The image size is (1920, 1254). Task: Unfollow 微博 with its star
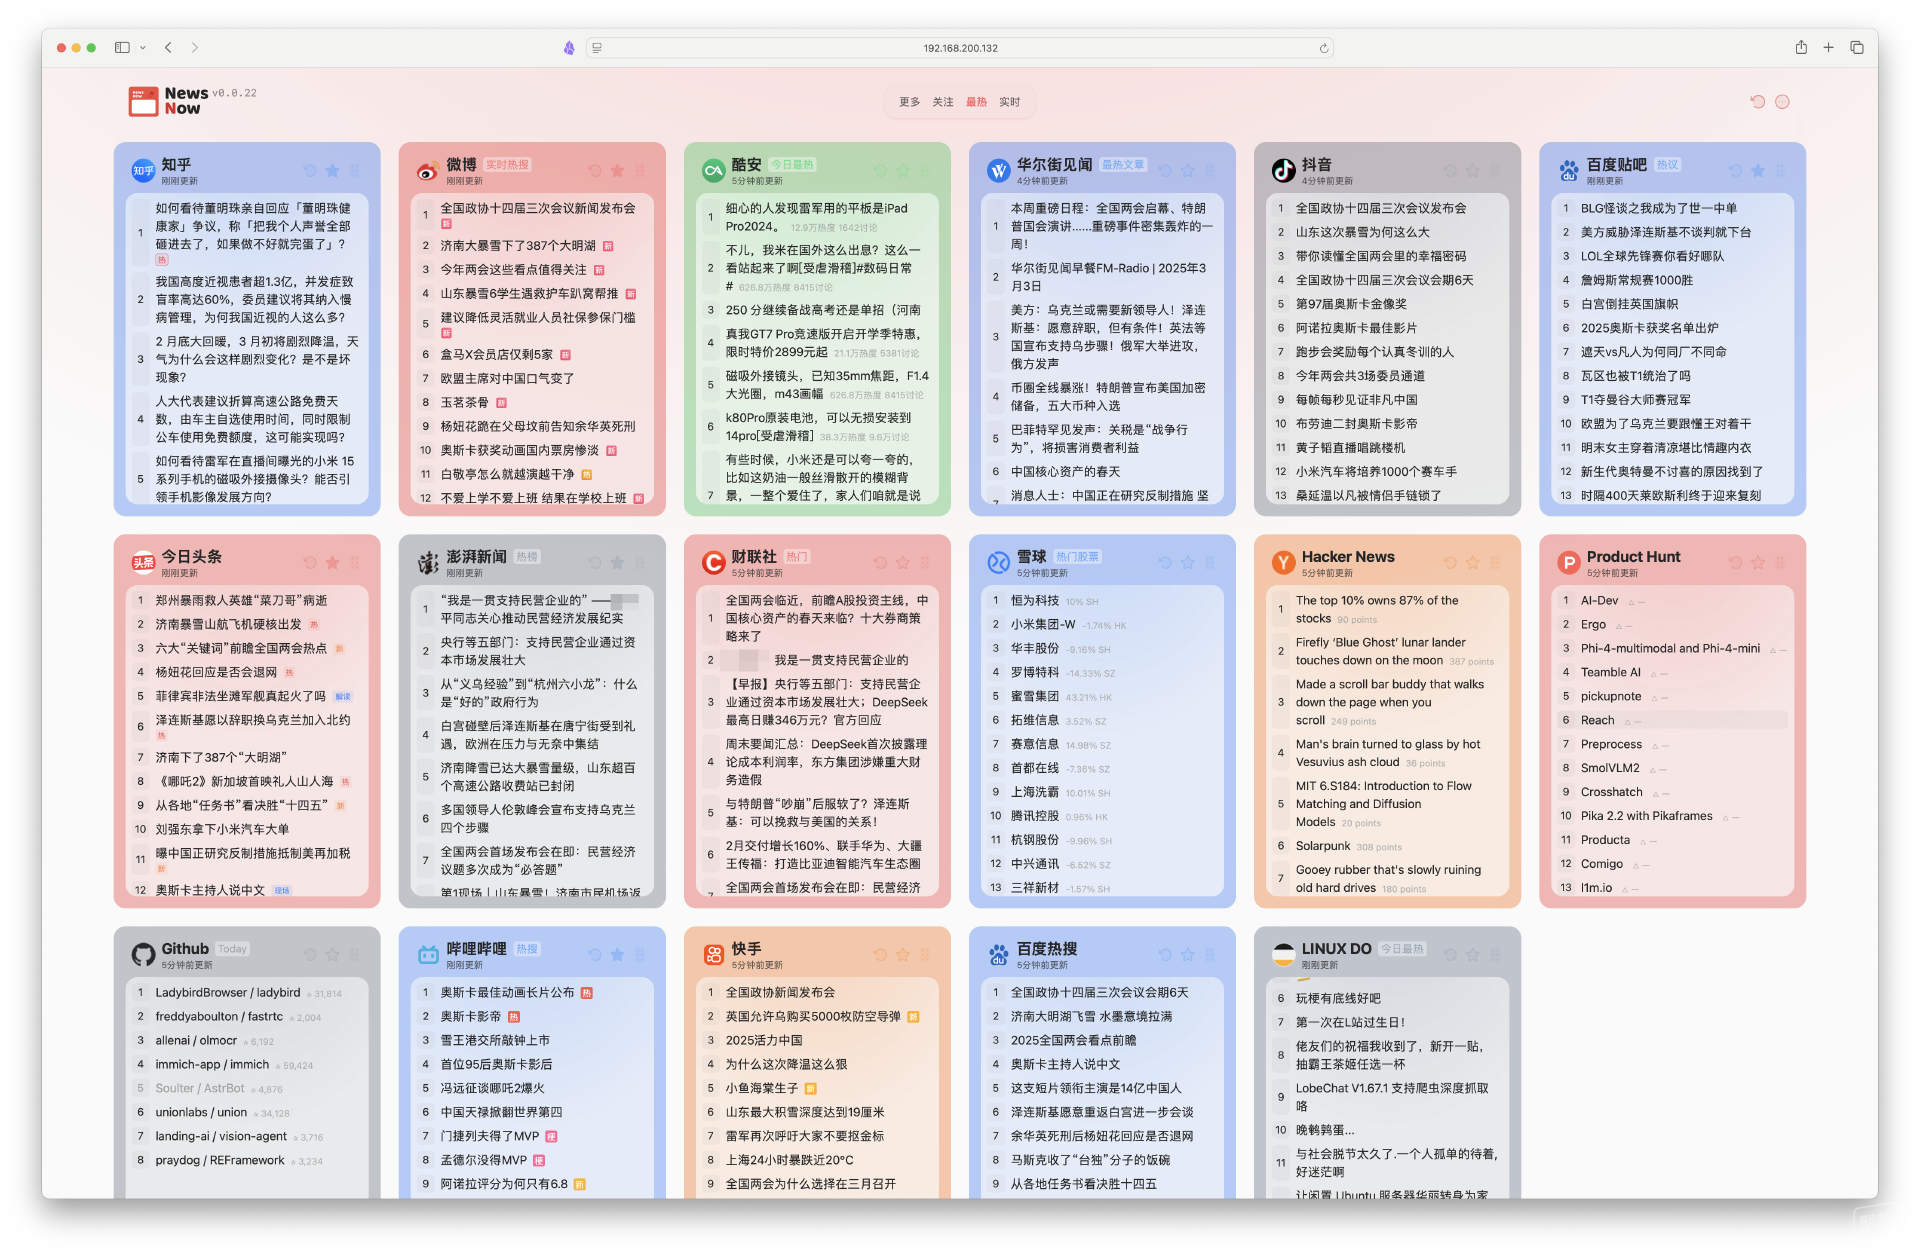click(x=618, y=171)
